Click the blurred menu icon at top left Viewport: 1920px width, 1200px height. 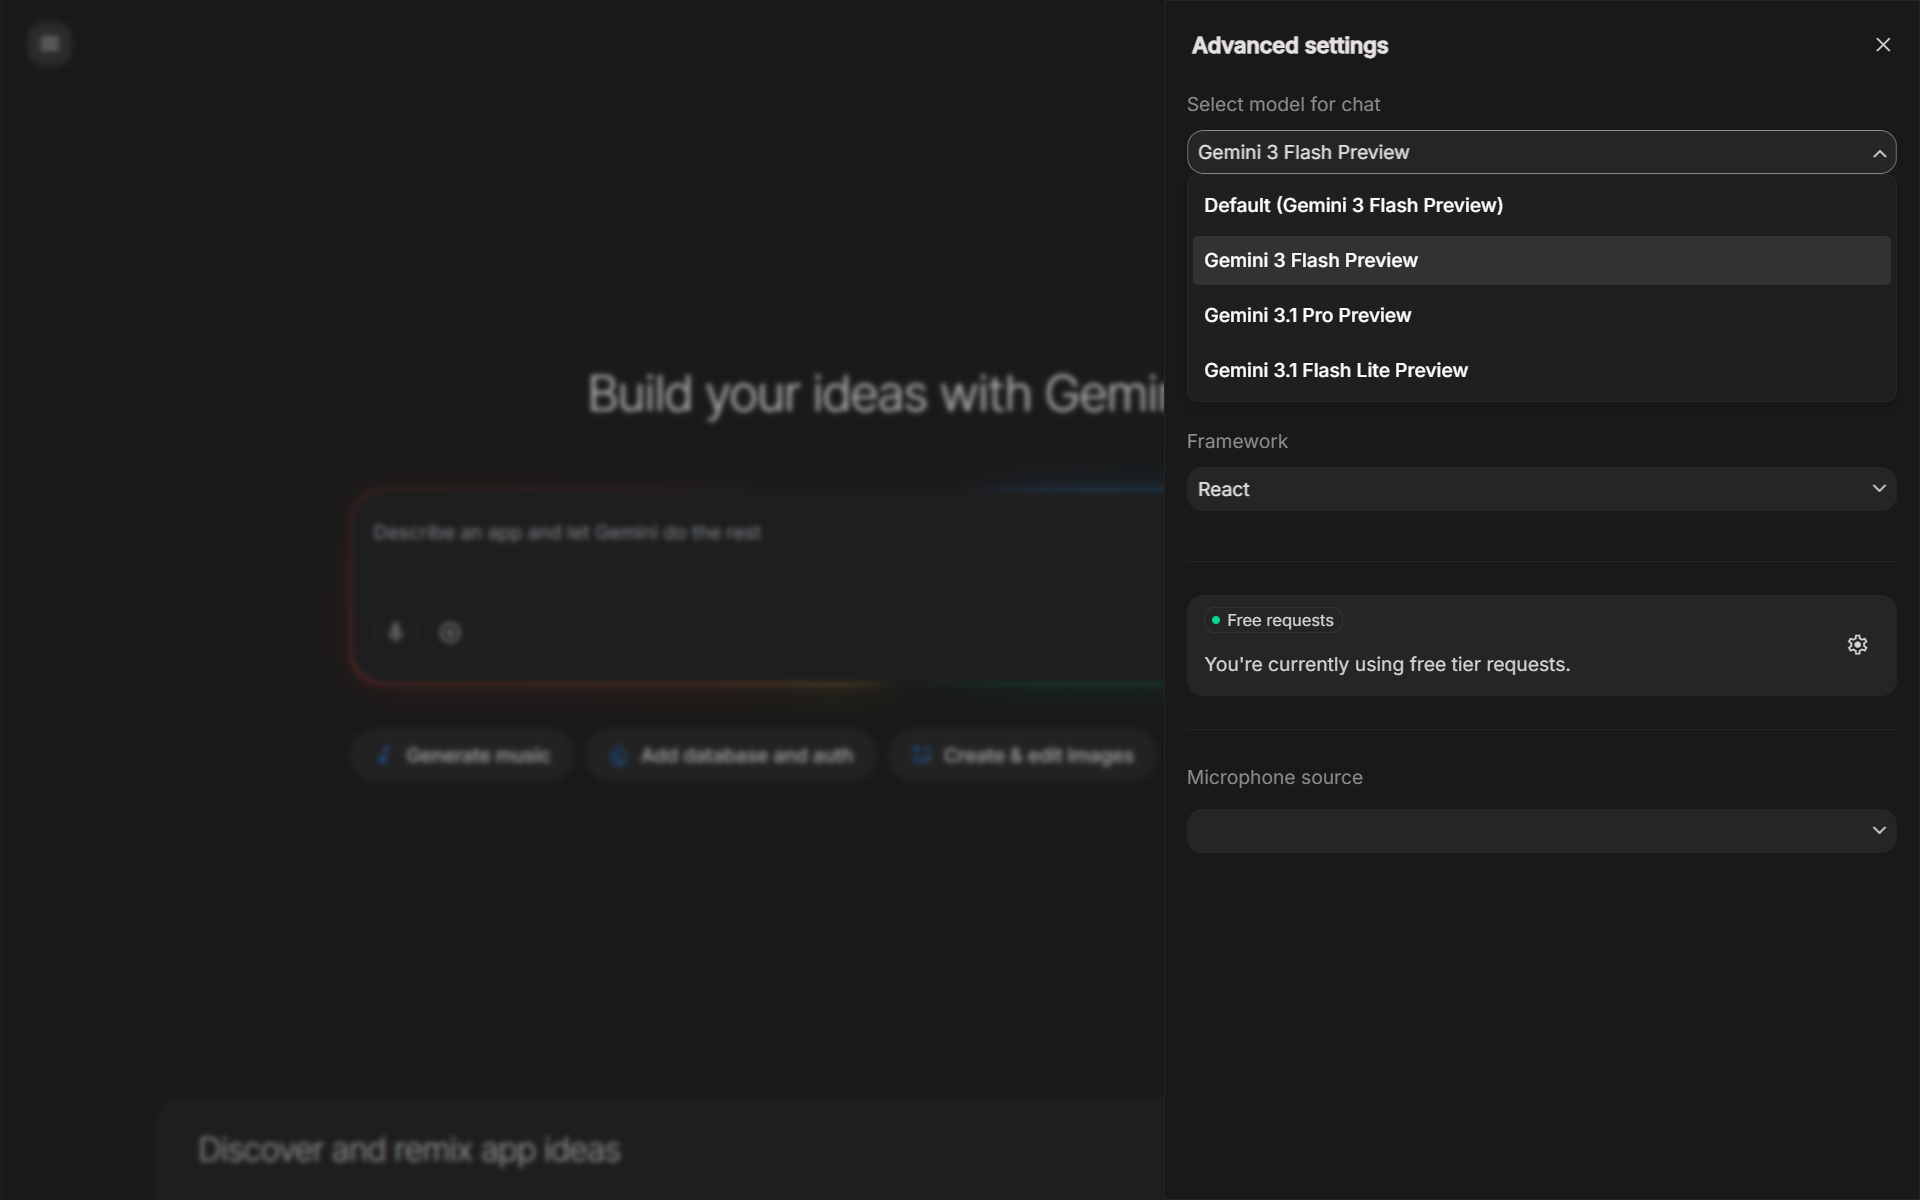[x=50, y=44]
